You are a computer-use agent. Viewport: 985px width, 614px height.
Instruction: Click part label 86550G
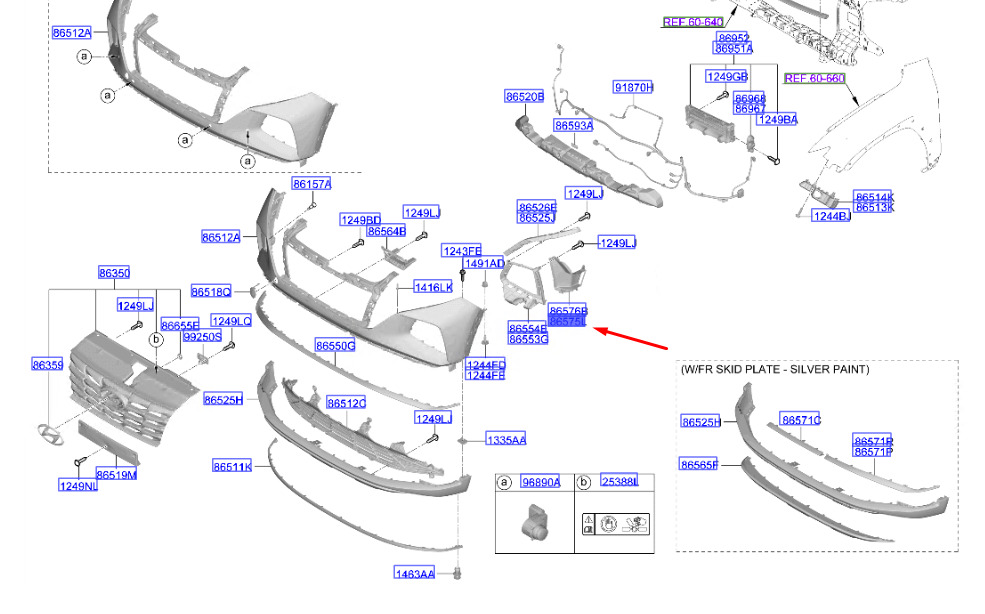(335, 346)
